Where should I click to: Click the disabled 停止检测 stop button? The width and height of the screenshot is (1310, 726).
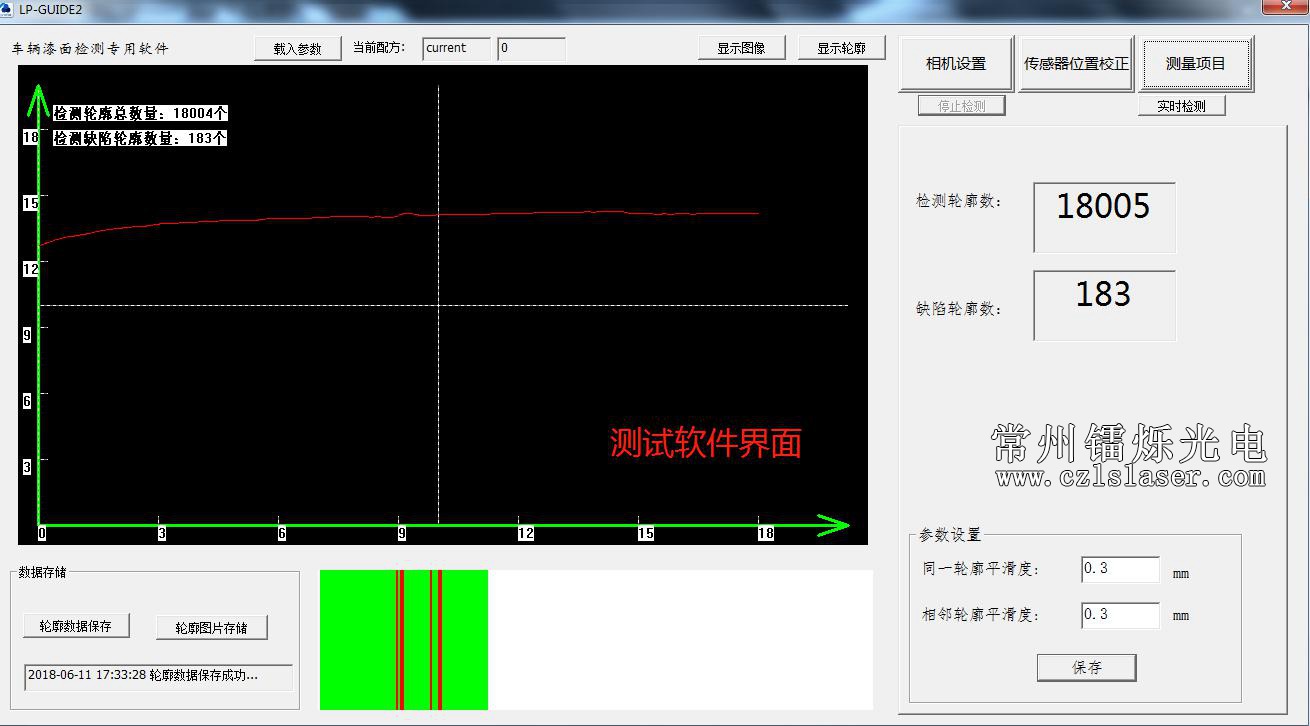click(960, 104)
